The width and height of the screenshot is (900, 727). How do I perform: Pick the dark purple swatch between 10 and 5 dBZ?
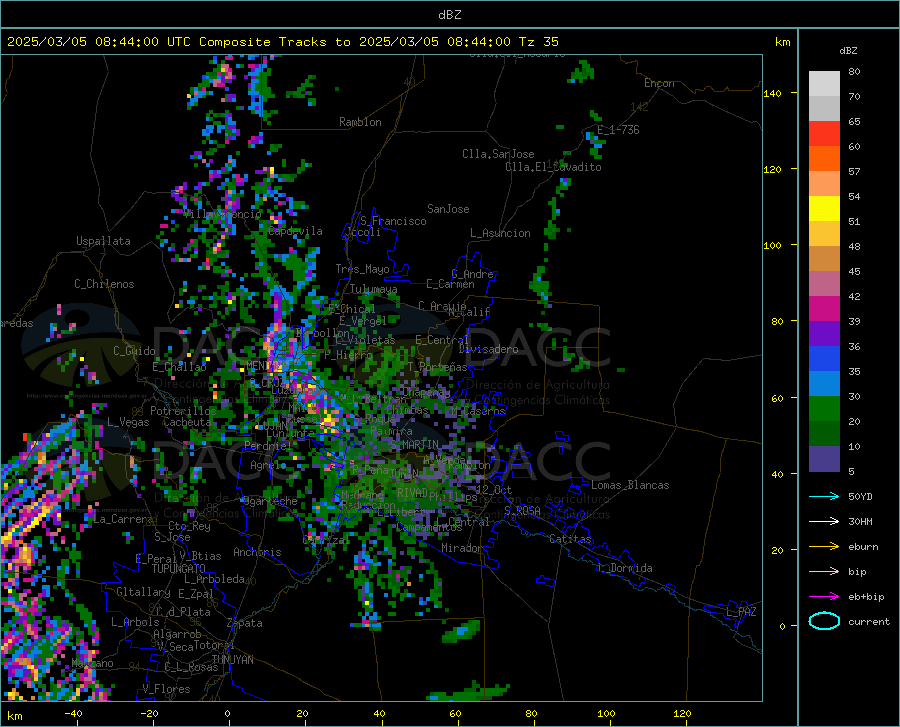point(824,459)
